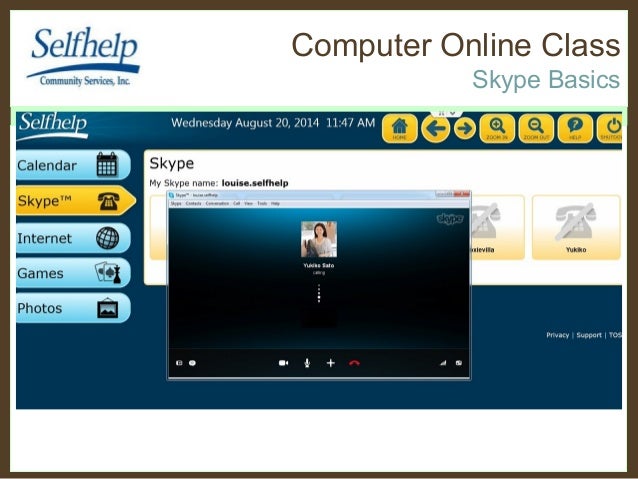Check call quality signal bars icon

(443, 363)
